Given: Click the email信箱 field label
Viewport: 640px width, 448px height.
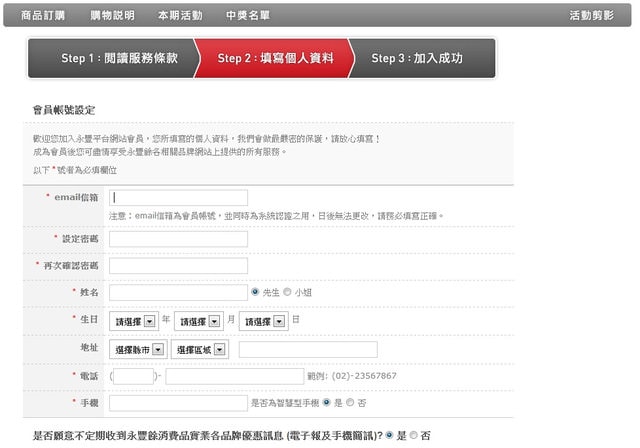Looking at the screenshot, I should [x=76, y=197].
